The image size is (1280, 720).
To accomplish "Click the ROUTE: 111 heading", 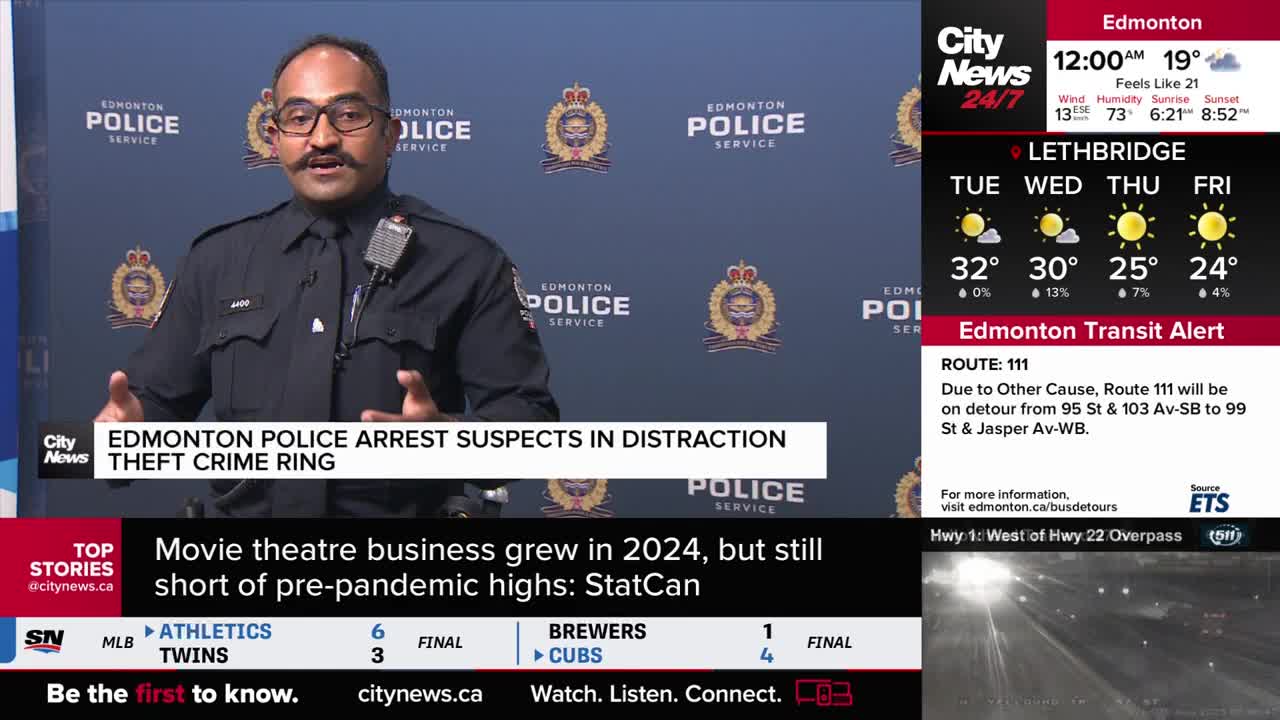I will 984,365.
